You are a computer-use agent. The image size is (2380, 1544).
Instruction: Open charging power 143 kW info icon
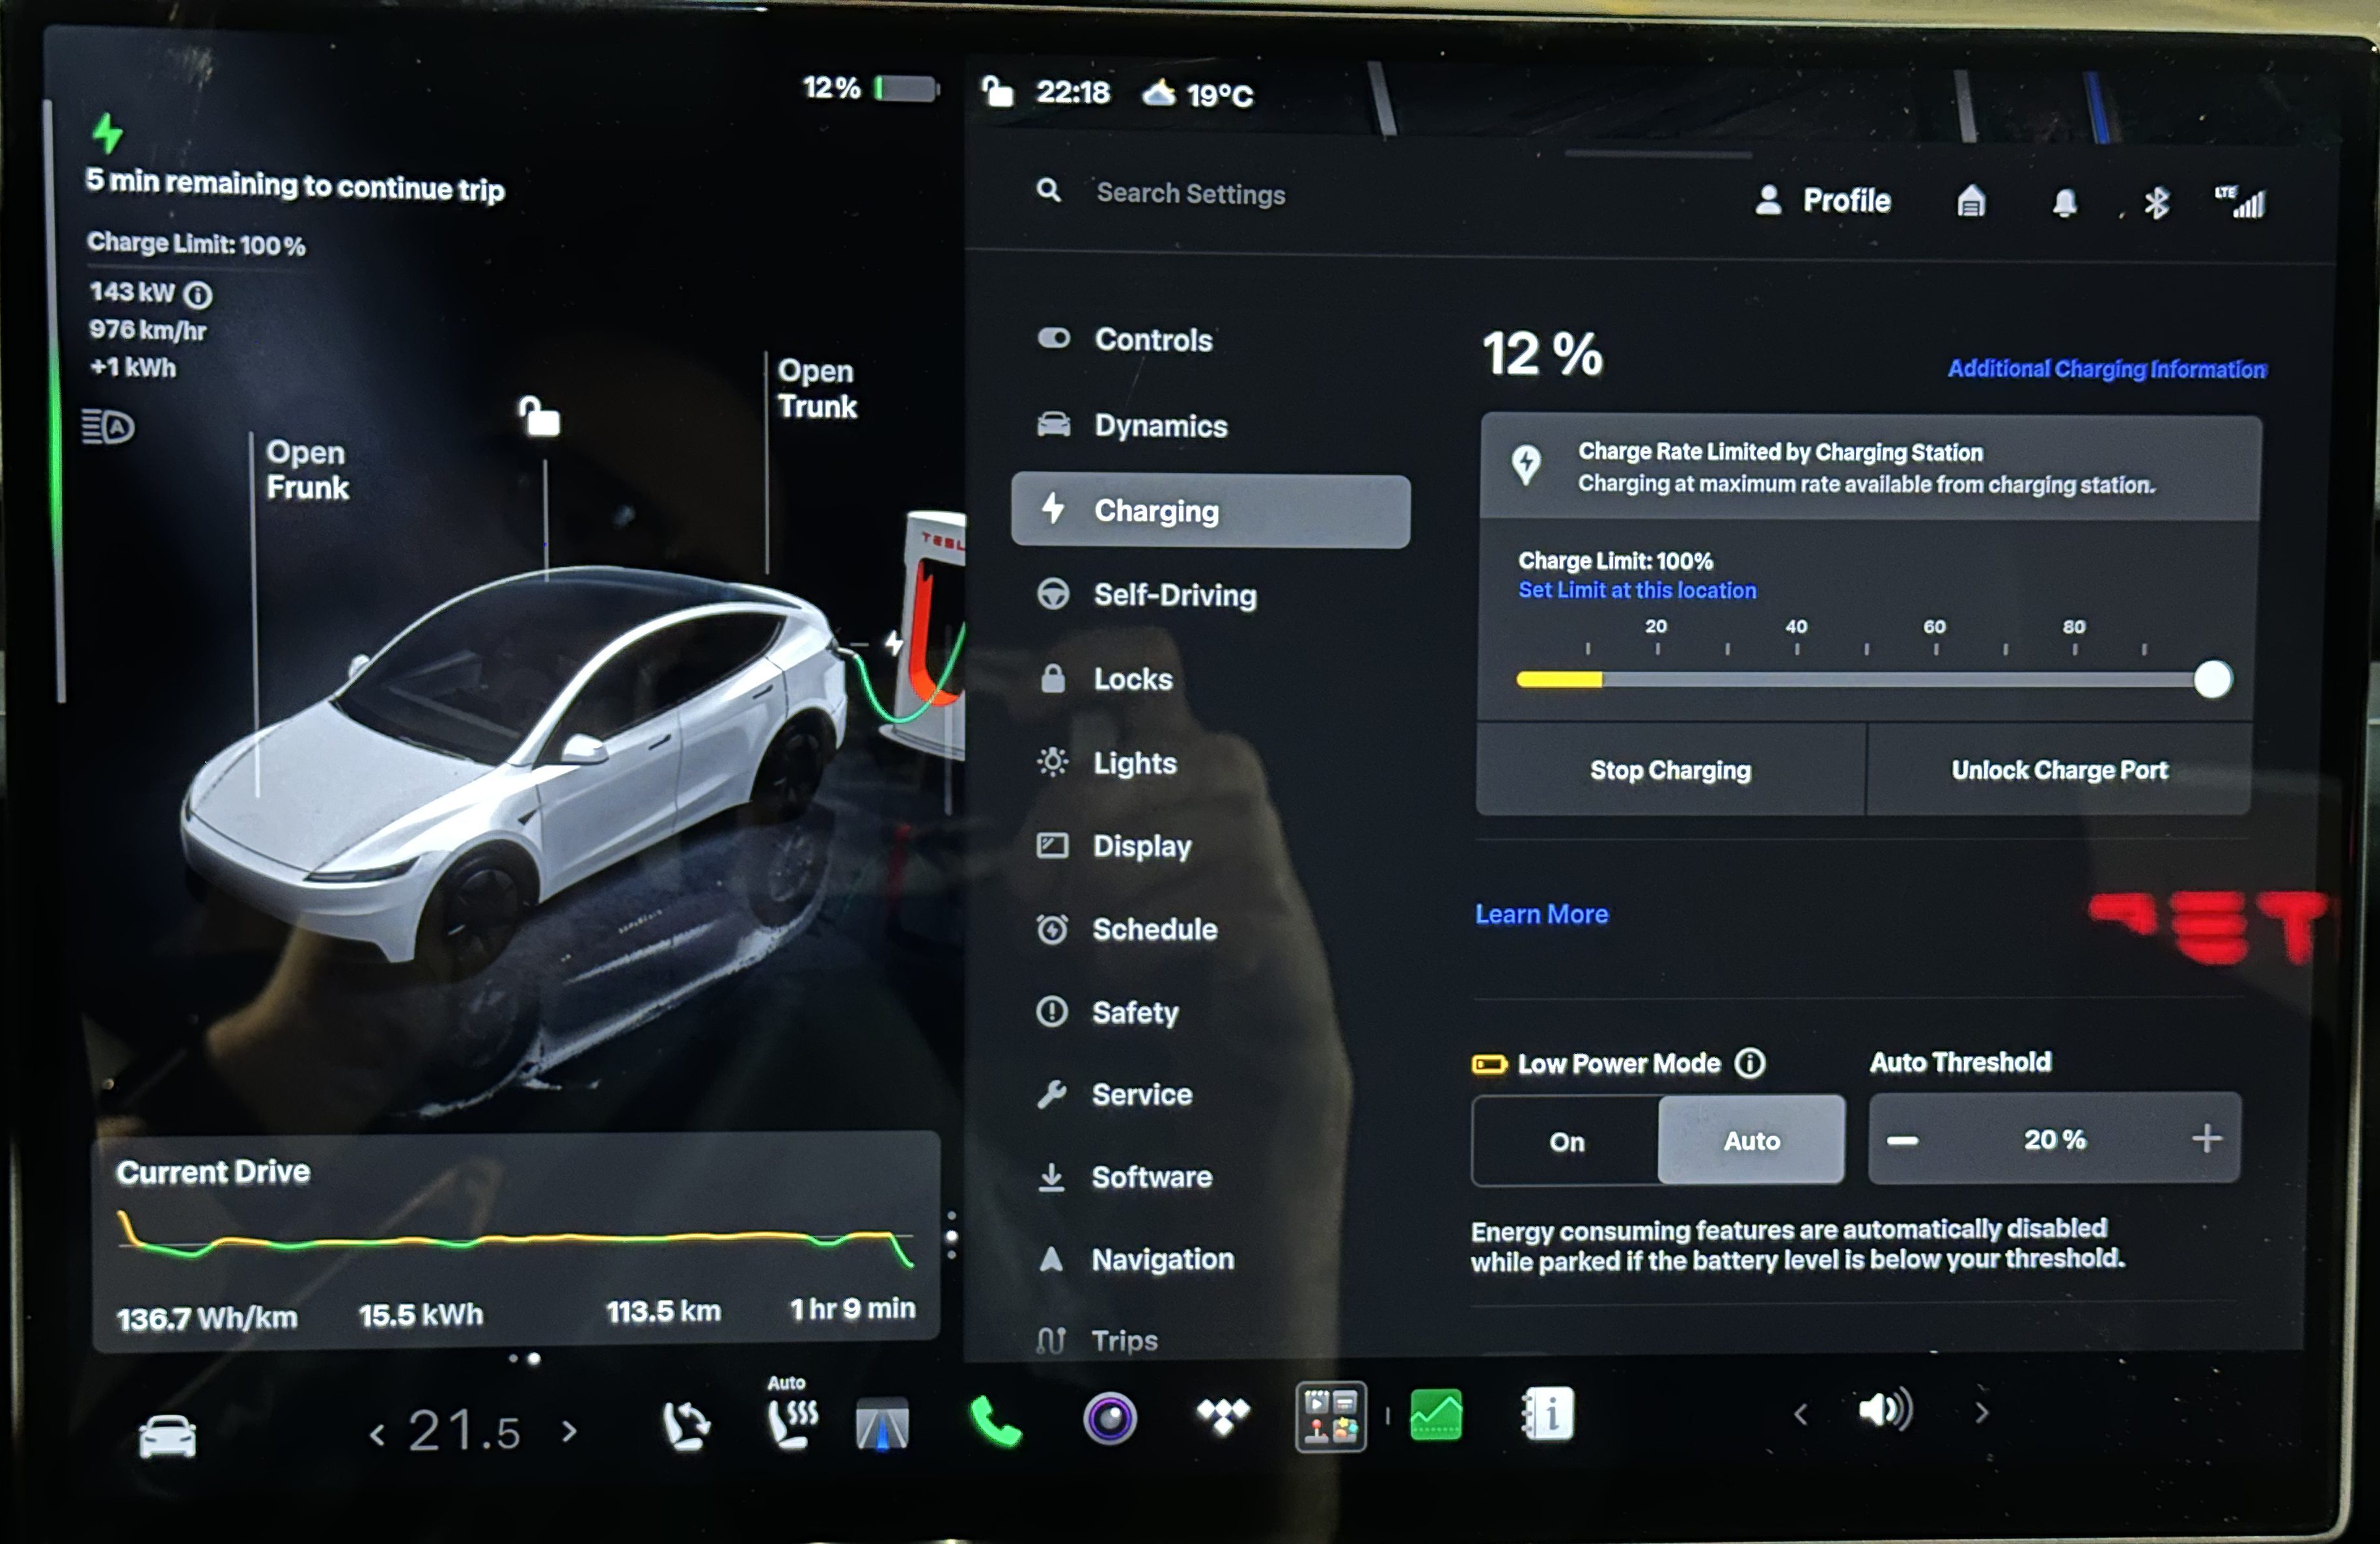pyautogui.click(x=198, y=295)
